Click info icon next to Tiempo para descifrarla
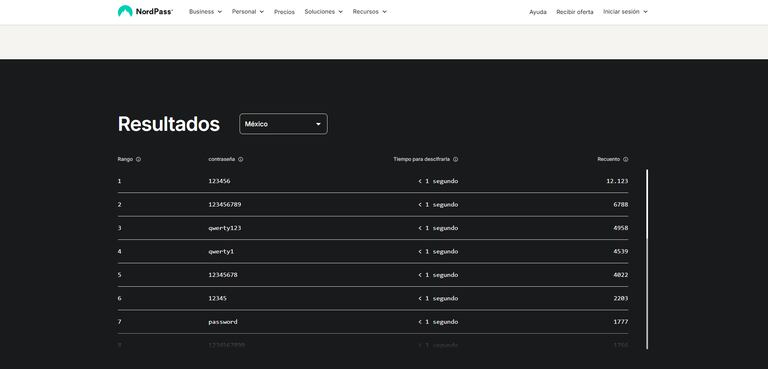The width and height of the screenshot is (768, 369). pos(456,159)
